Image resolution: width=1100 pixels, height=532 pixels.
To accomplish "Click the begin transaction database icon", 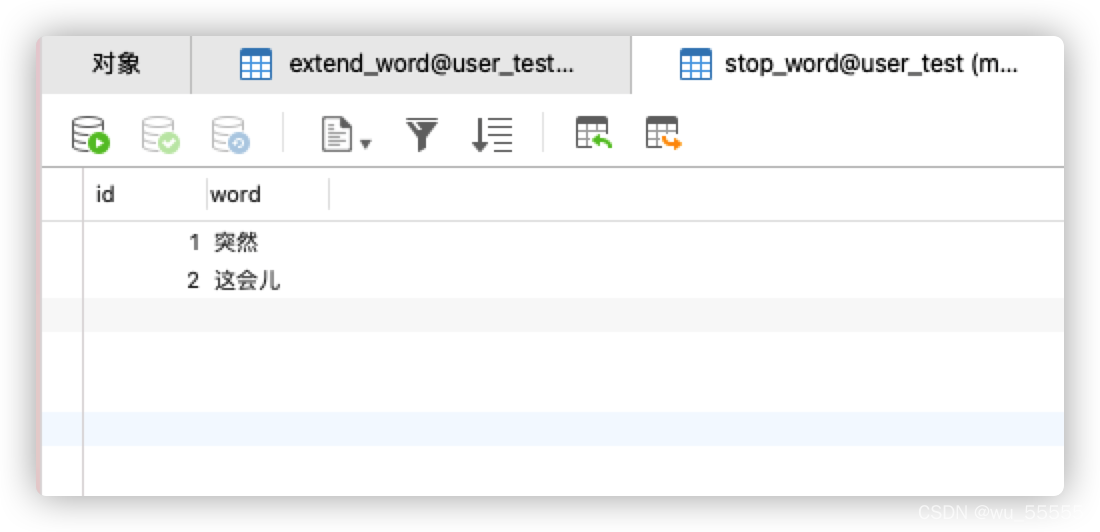I will (90, 134).
